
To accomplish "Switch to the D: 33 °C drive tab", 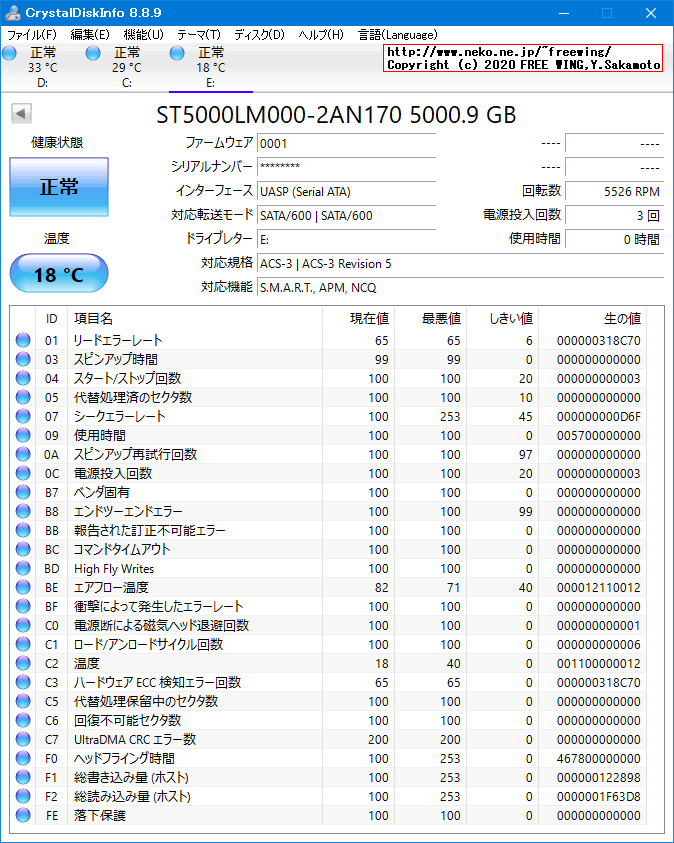I will (x=43, y=67).
